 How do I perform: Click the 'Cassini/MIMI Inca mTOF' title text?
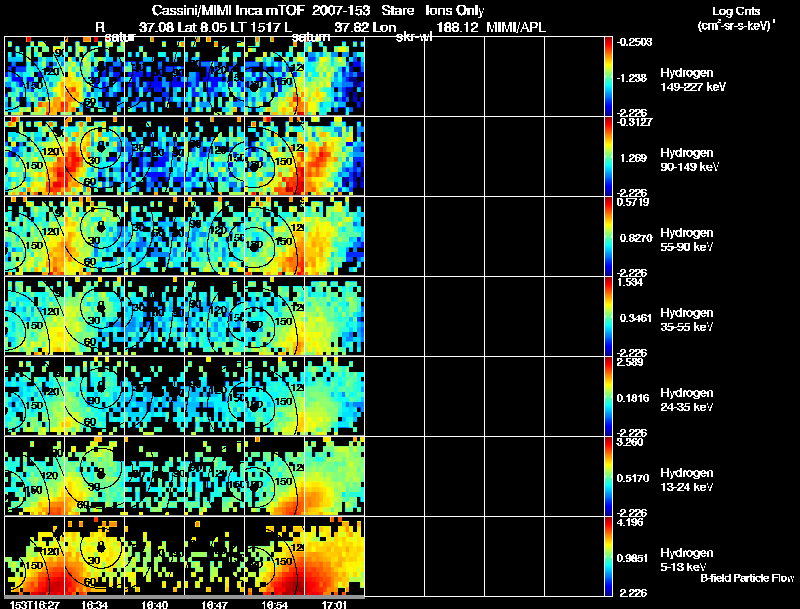point(228,10)
